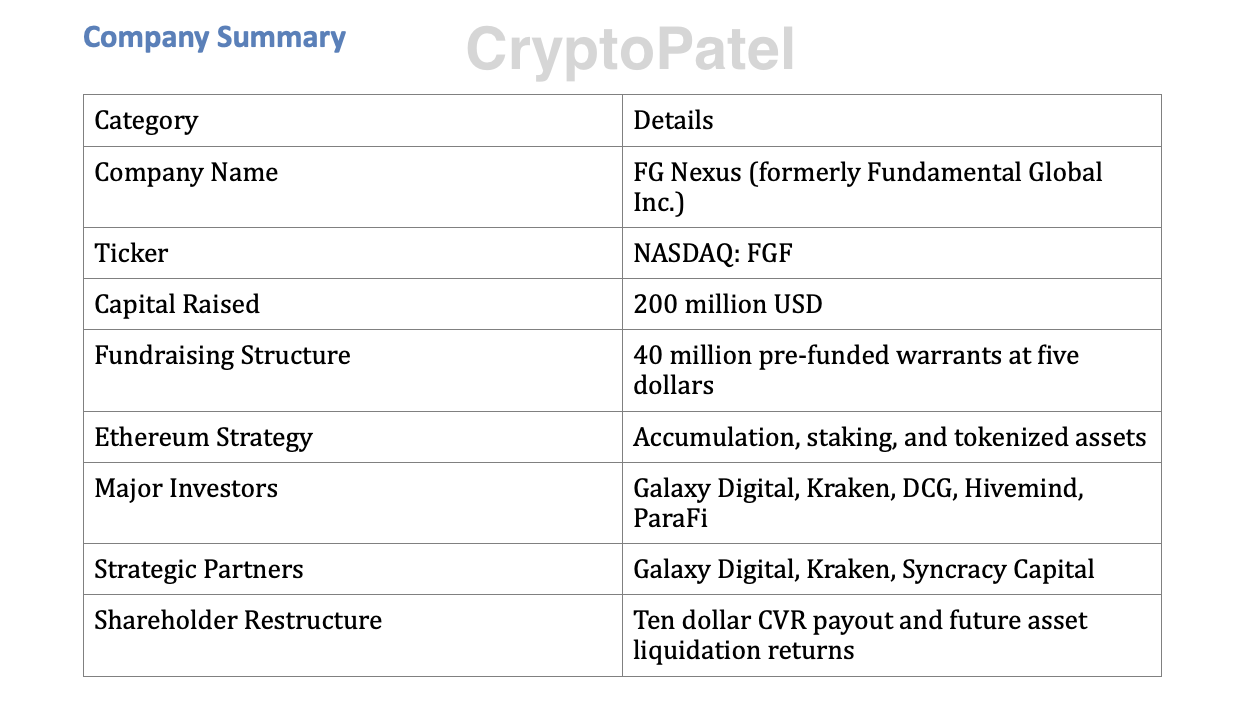Screen dimensions: 1240x722
Task: Click the Capital Raised label cell
Action: click(177, 304)
